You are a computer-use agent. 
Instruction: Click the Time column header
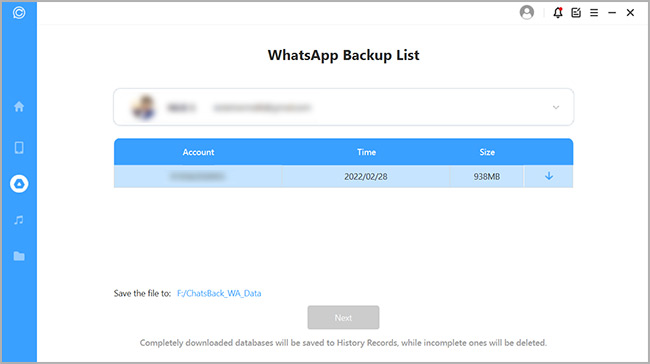pos(366,152)
